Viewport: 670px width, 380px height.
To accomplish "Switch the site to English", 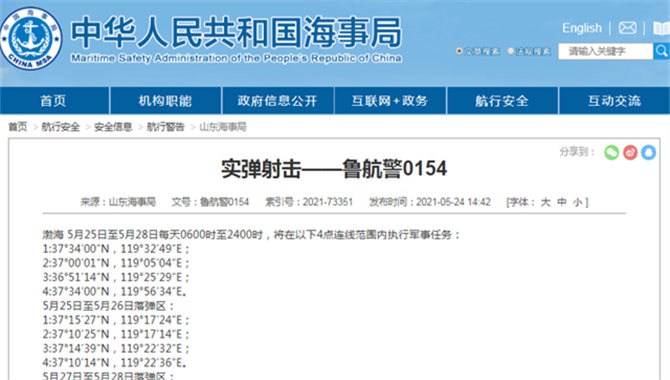I will coord(582,28).
